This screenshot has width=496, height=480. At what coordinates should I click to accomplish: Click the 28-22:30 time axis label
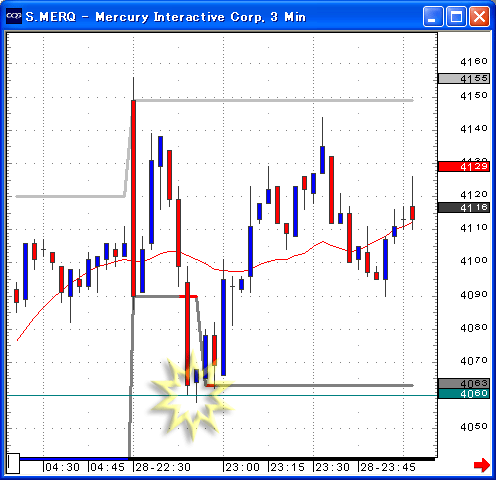(163, 467)
